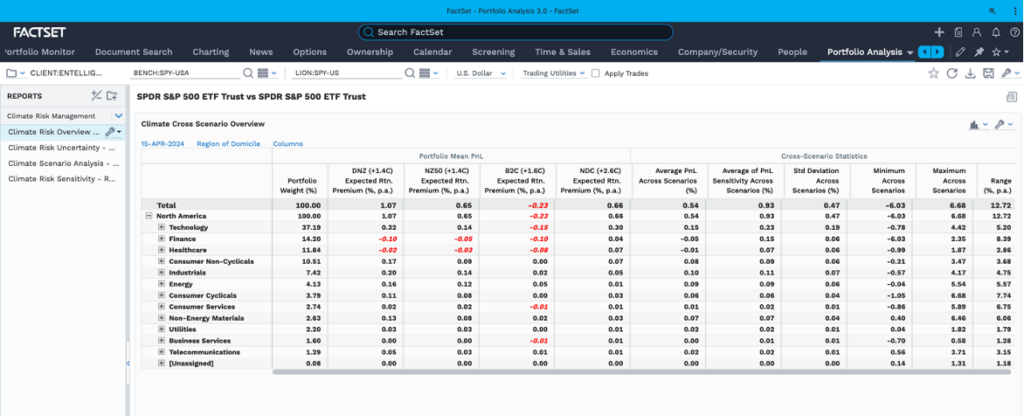Open list icon dropdown after LION:SPY-US

pyautogui.click(x=428, y=73)
